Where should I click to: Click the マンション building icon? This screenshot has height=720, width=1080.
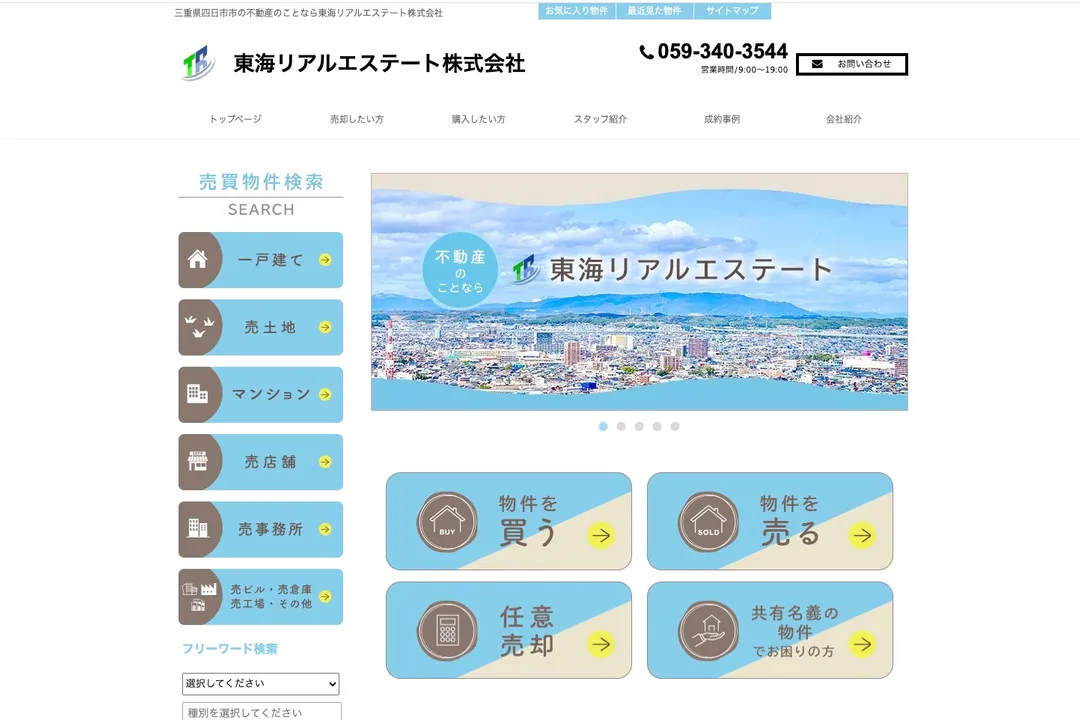198,394
